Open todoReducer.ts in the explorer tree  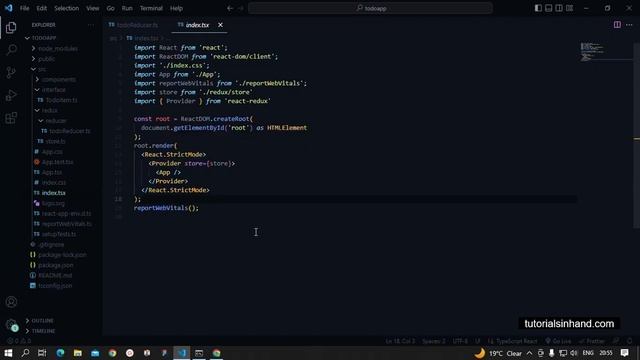click(x=70, y=131)
